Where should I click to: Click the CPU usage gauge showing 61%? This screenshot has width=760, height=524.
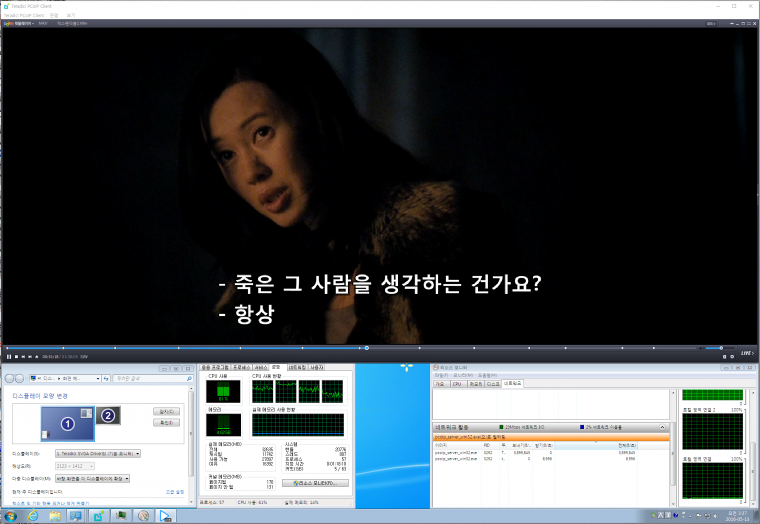[x=223, y=391]
